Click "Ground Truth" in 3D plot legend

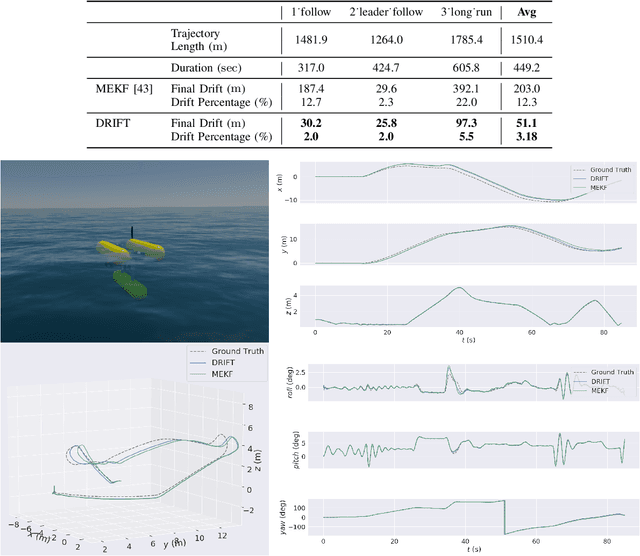tap(238, 351)
